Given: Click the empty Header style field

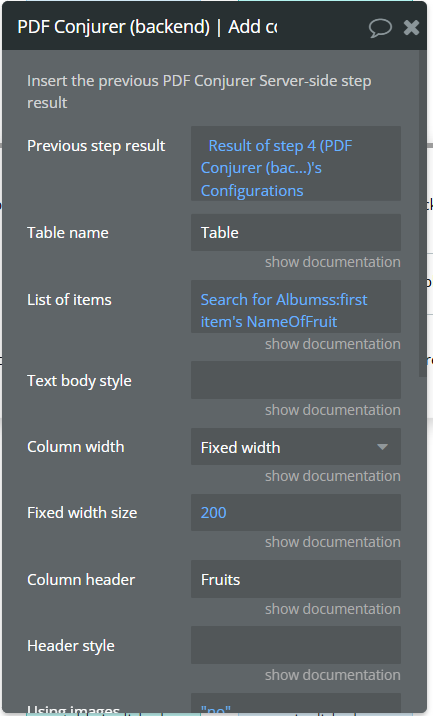Looking at the screenshot, I should (296, 645).
